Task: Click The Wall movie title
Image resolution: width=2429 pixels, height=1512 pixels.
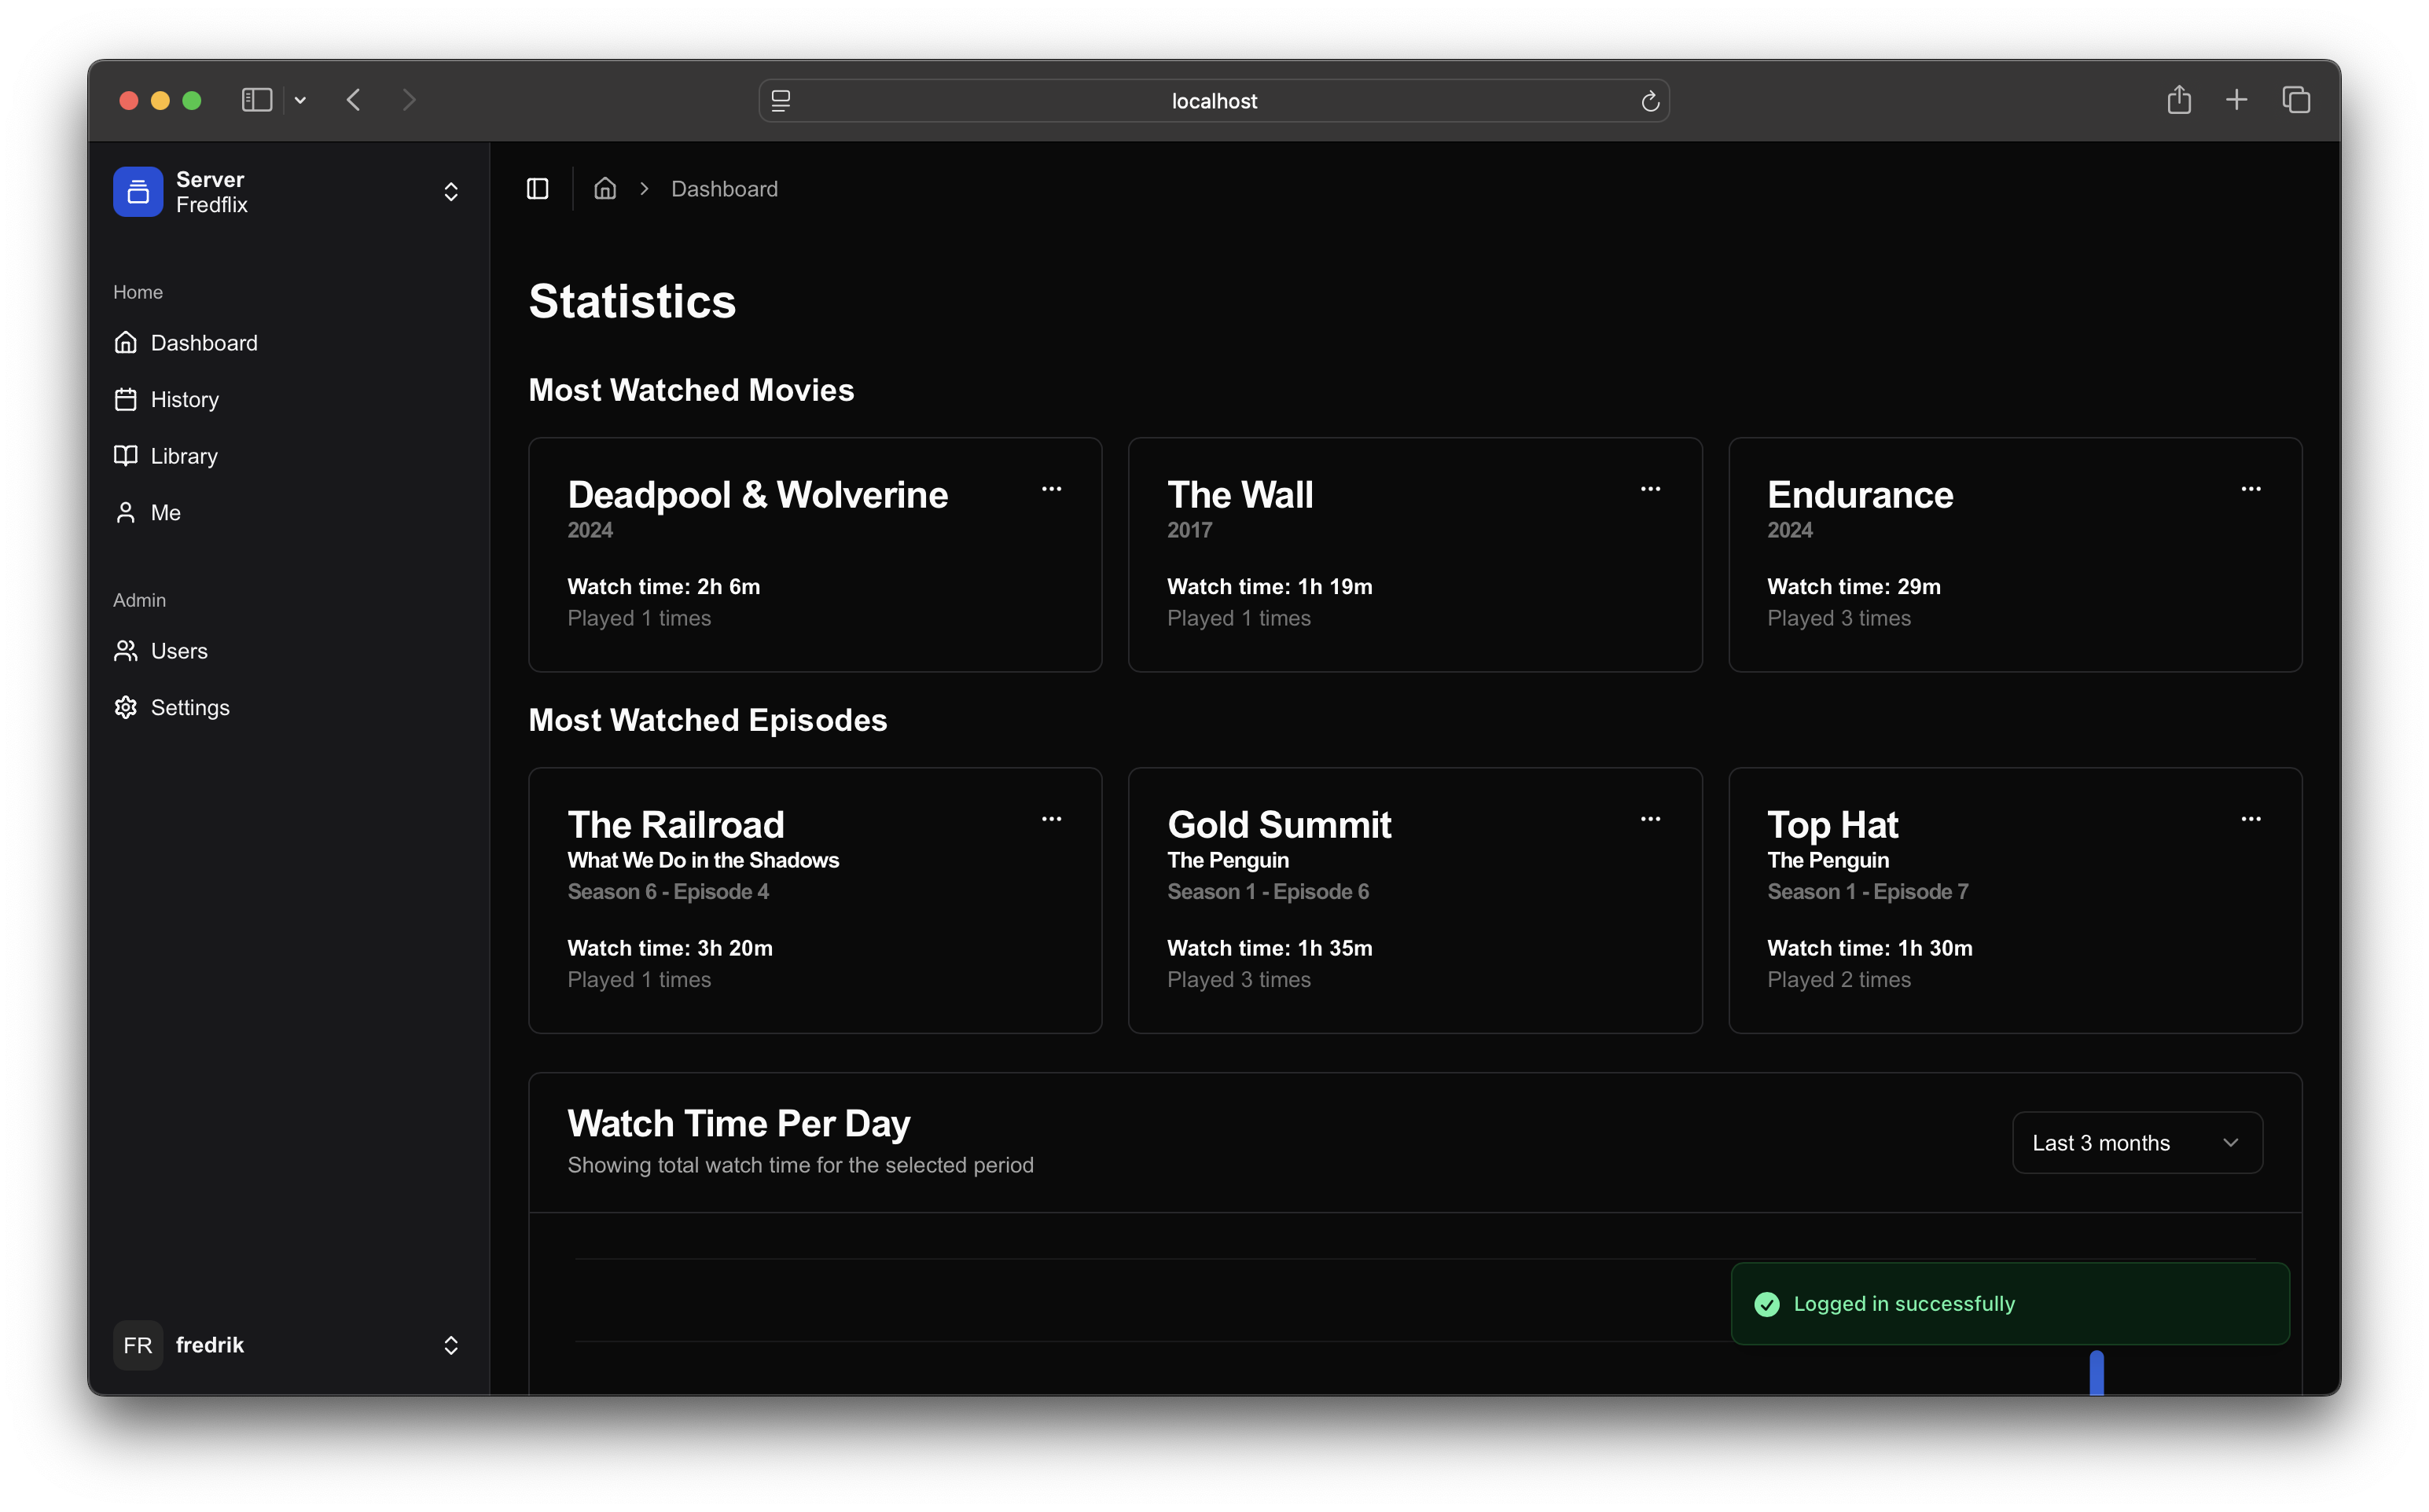Action: [x=1240, y=494]
